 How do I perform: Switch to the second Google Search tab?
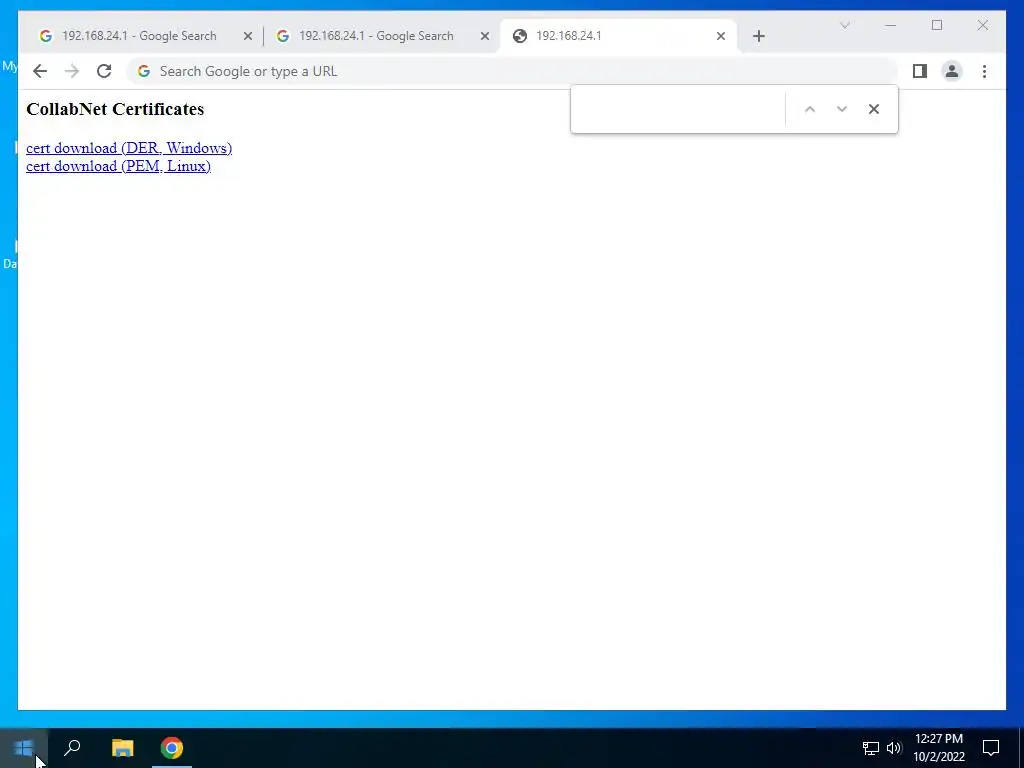point(376,36)
